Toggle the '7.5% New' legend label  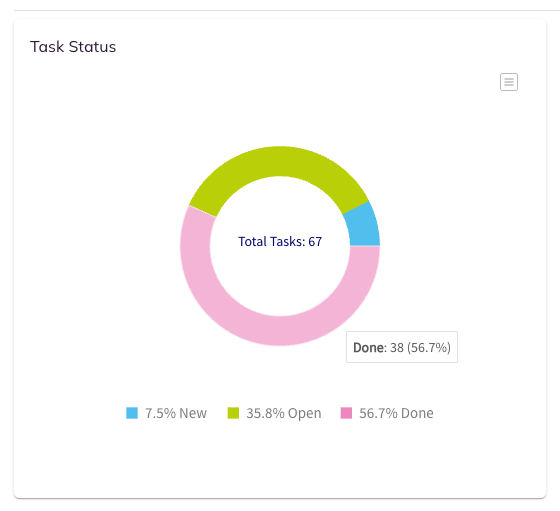pyautogui.click(x=176, y=413)
